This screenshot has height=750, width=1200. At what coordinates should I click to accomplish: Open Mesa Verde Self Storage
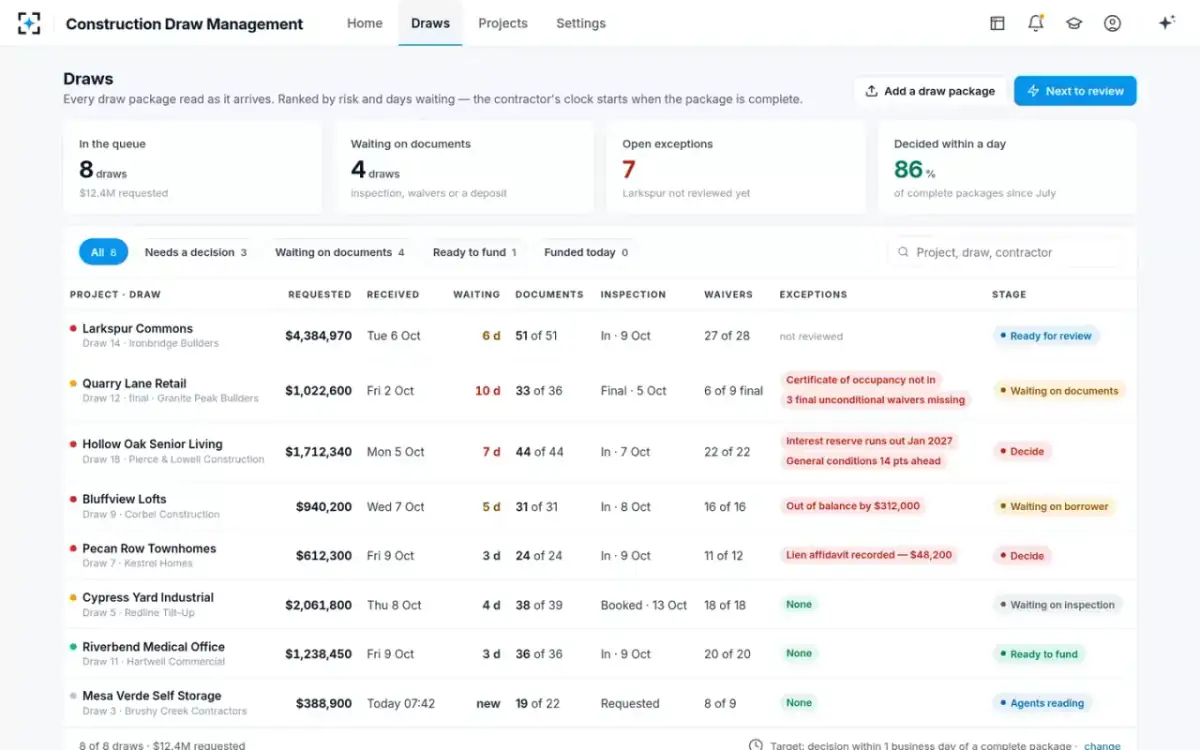point(151,695)
